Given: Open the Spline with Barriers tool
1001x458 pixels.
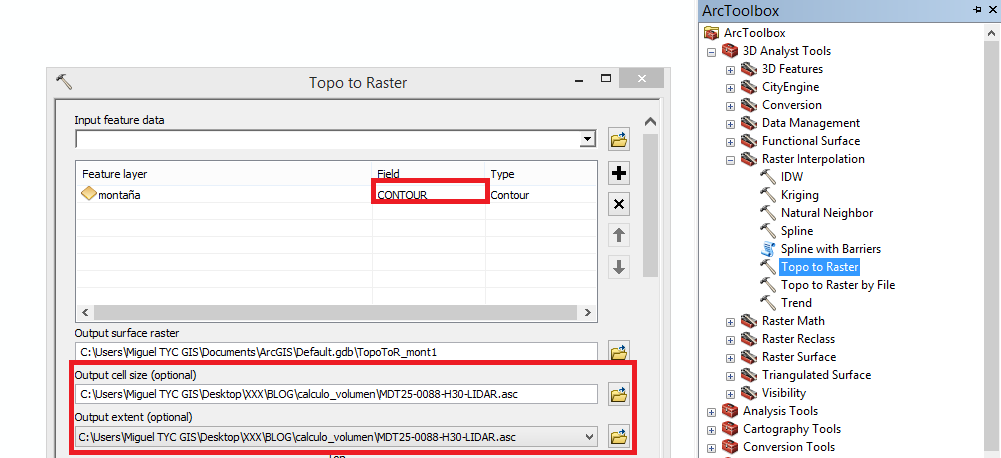Looking at the screenshot, I should pos(830,249).
